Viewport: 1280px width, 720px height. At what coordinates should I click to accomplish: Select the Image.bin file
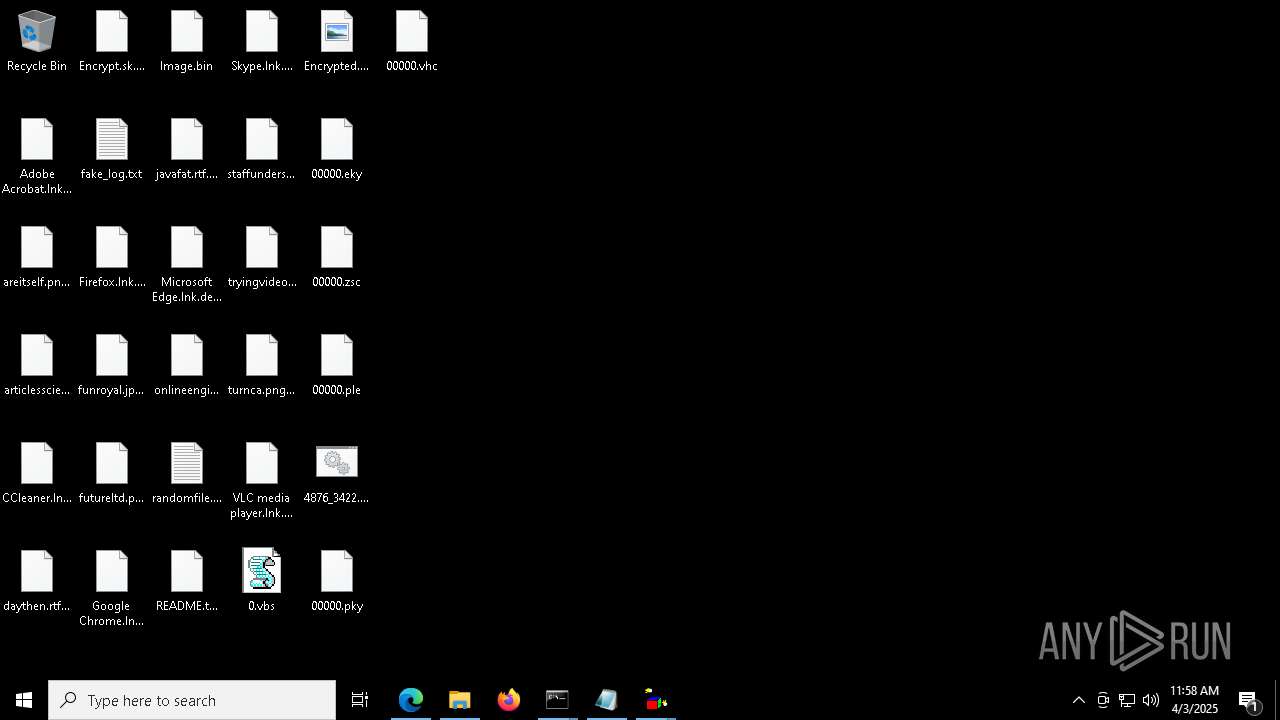pos(187,42)
